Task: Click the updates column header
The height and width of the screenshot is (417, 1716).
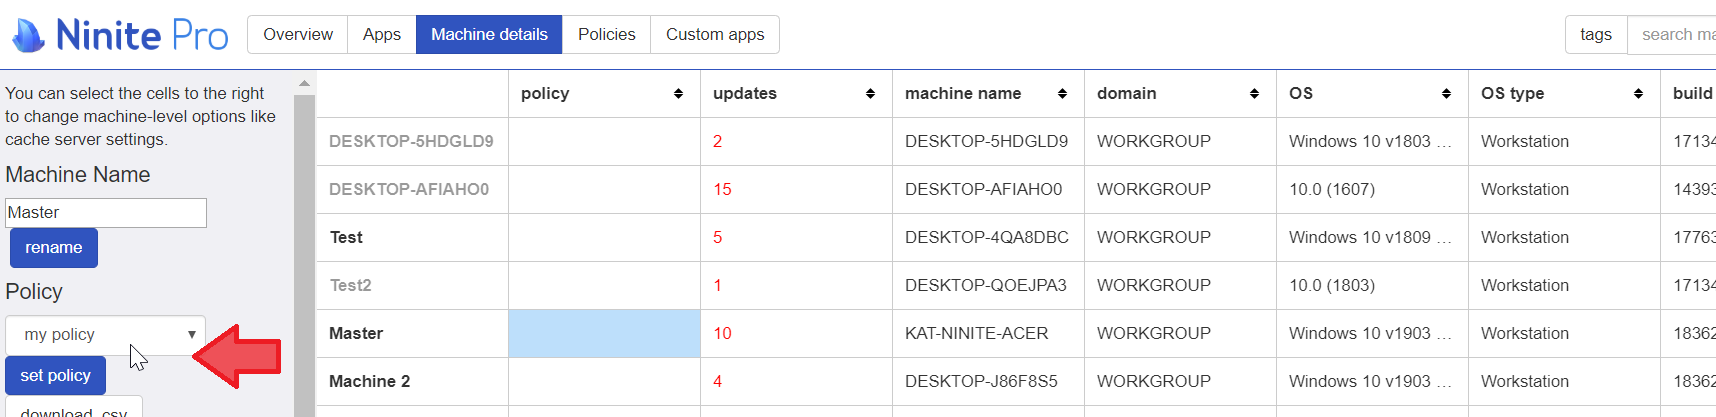Action: coord(796,93)
